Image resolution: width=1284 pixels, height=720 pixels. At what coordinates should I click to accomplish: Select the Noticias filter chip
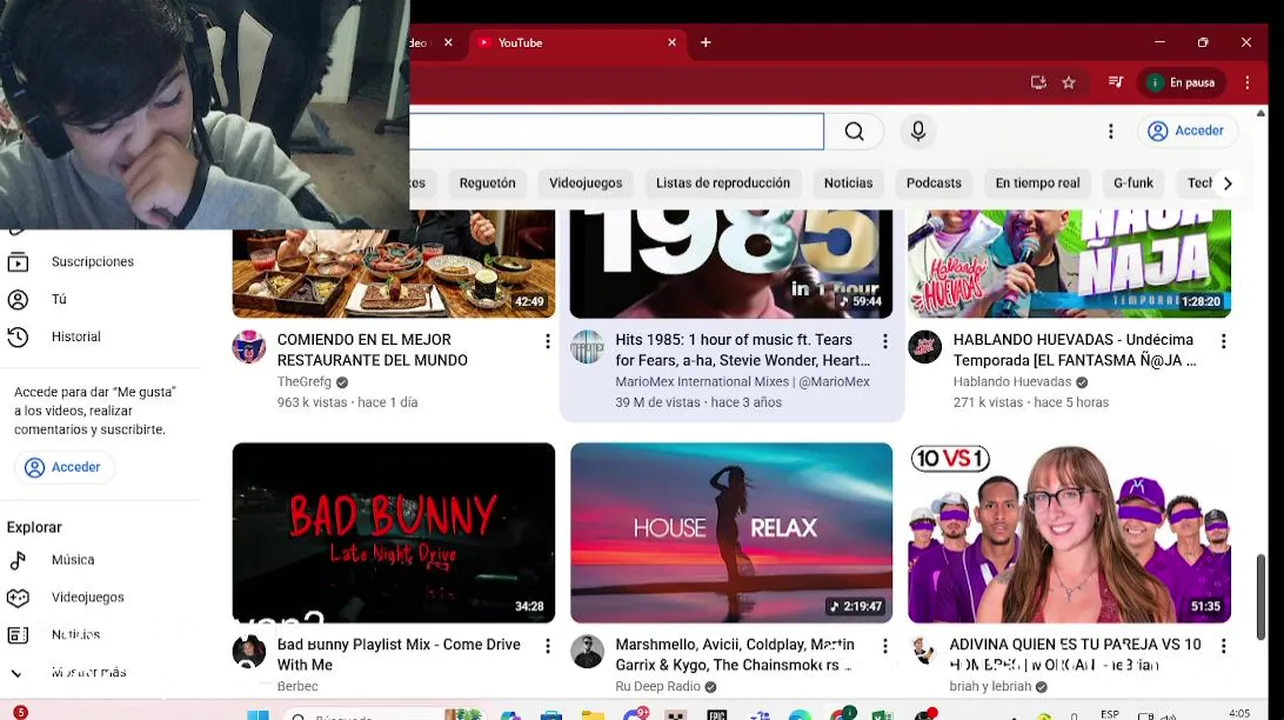point(848,183)
